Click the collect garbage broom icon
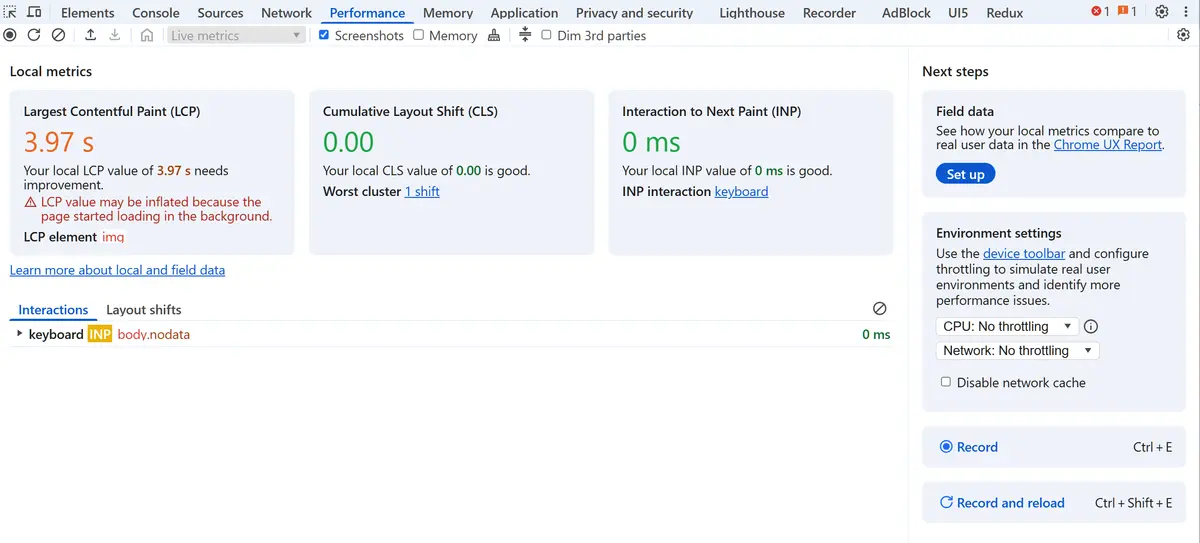This screenshot has height=543, width=1200. pyautogui.click(x=494, y=35)
